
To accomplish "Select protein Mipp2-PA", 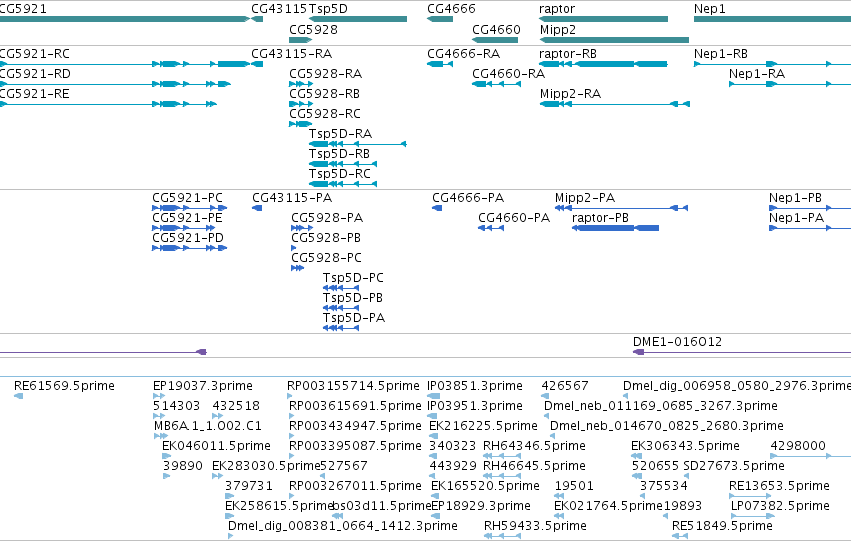I will click(621, 208).
